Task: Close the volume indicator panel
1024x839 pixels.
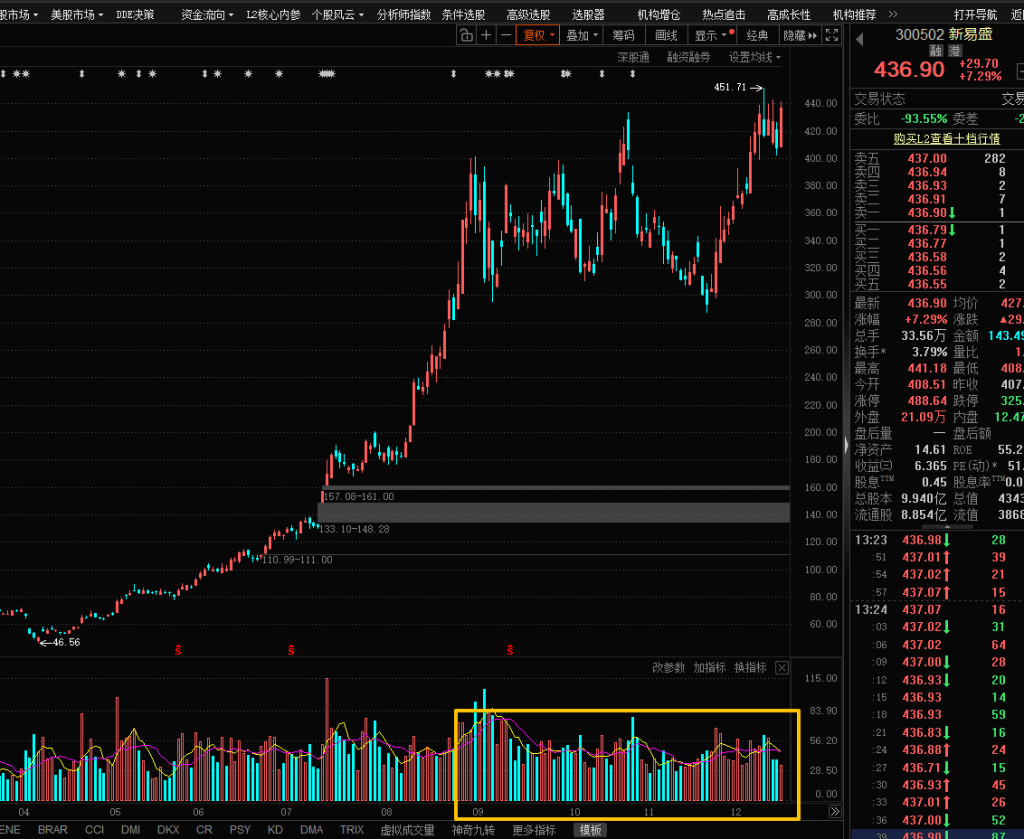Action: pos(782,668)
